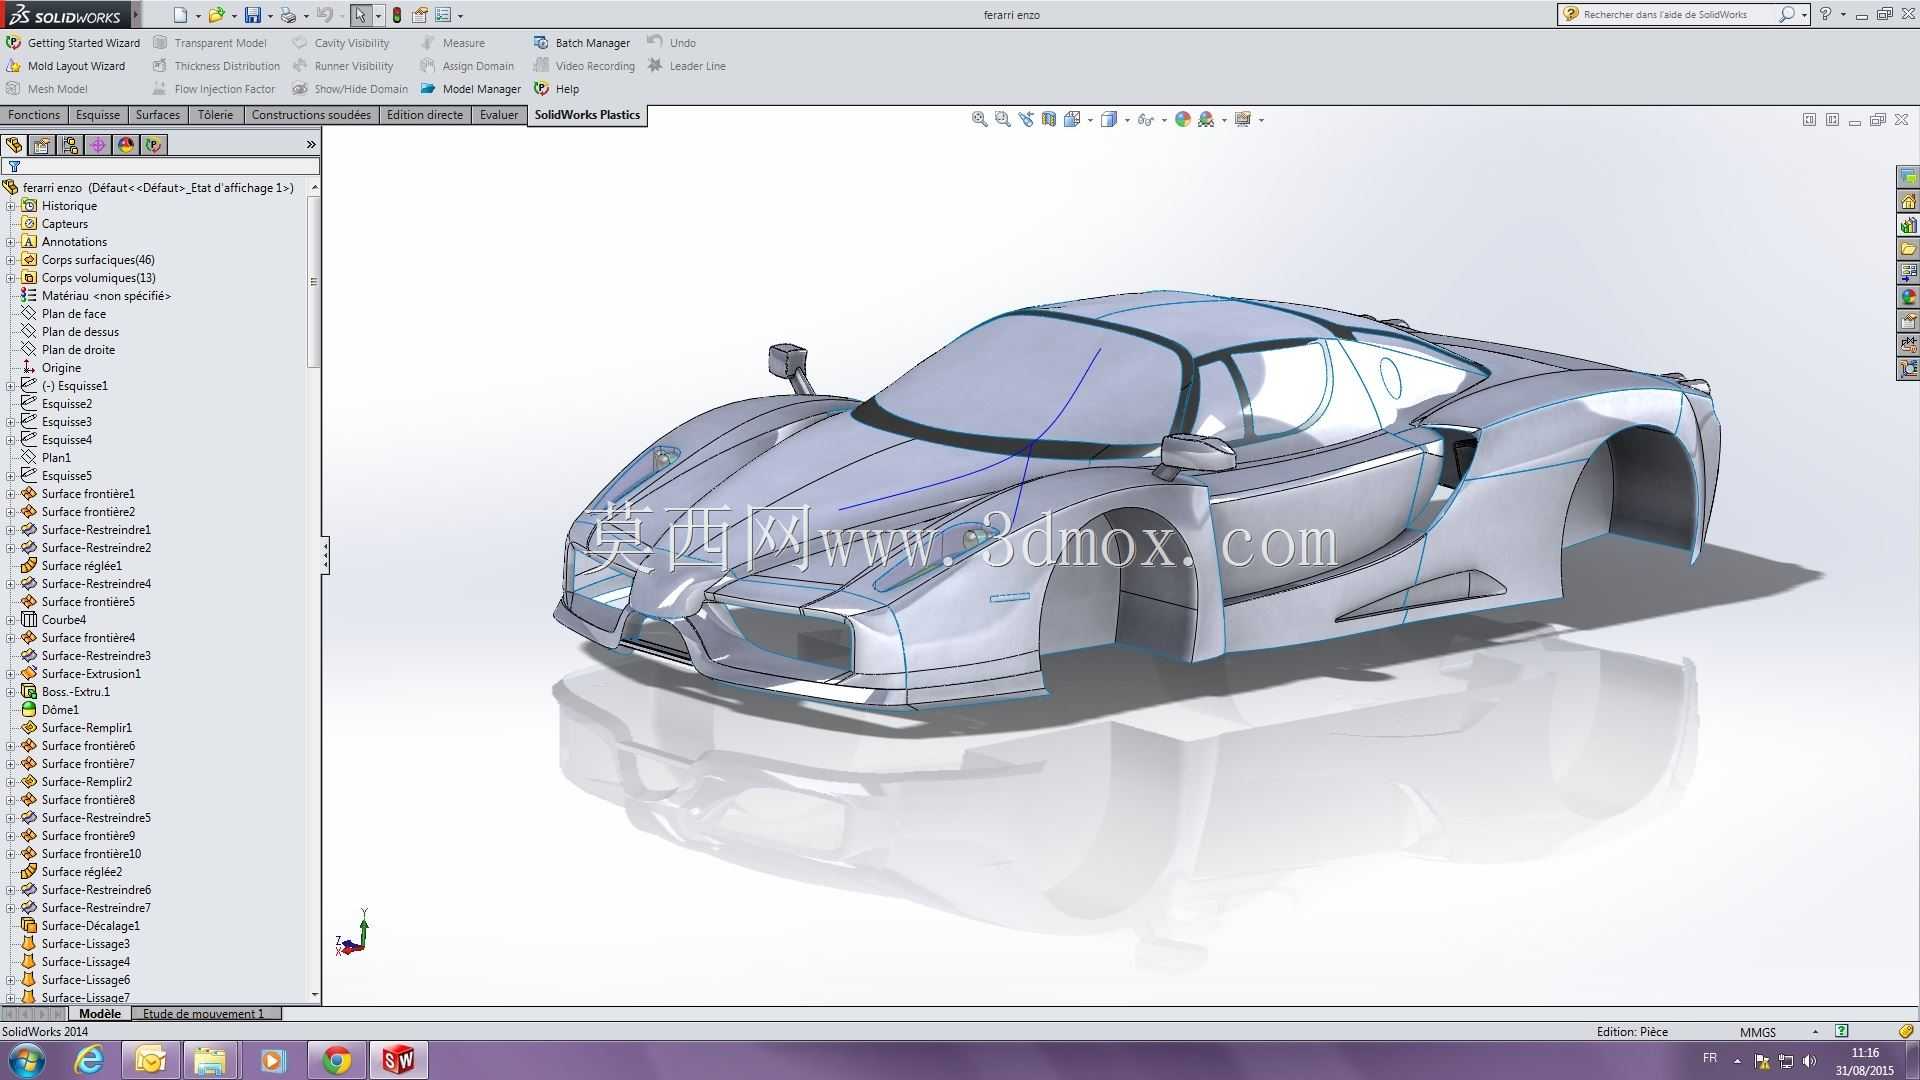Expand the Historique tree node
This screenshot has height=1080, width=1920.
(11, 206)
